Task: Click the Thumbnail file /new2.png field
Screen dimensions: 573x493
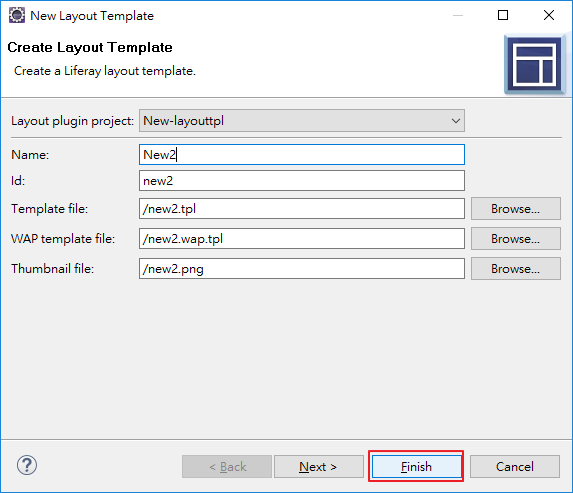Action: pyautogui.click(x=302, y=269)
